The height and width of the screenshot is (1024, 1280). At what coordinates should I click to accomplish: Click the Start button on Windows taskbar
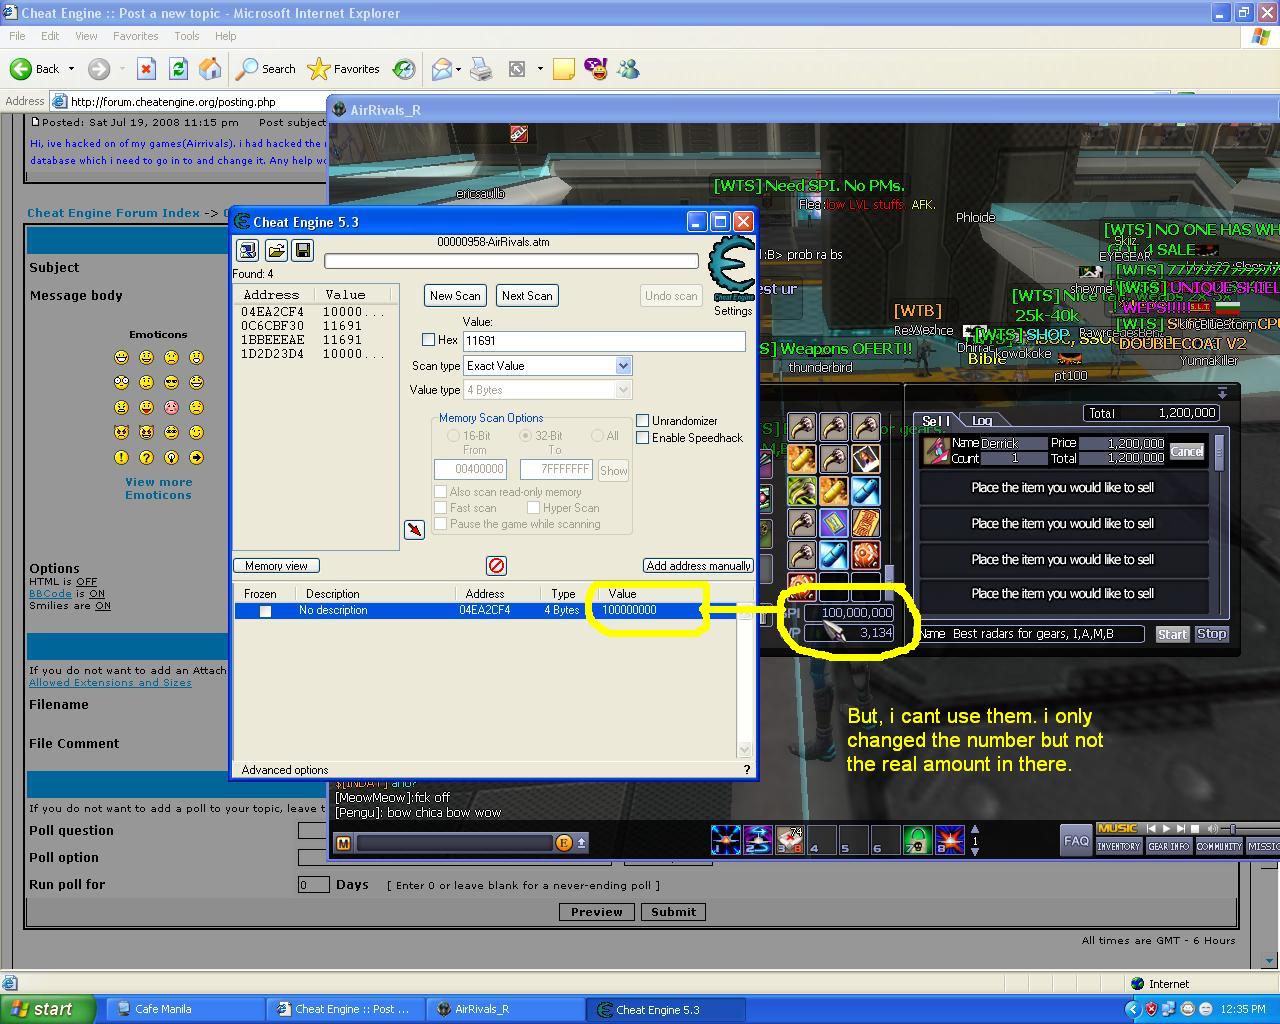pos(49,1009)
